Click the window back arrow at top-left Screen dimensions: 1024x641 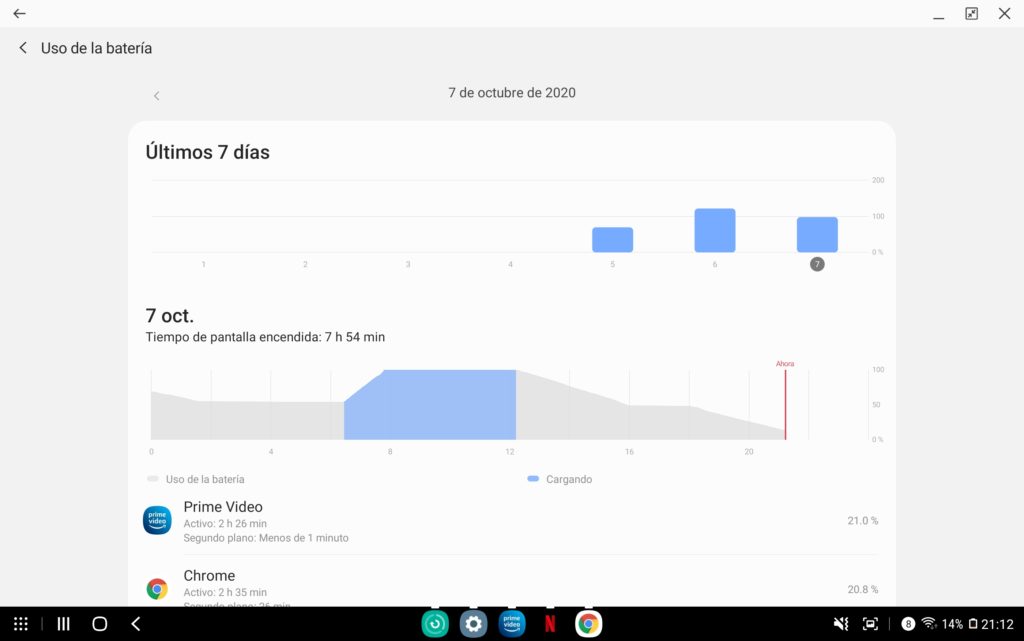pyautogui.click(x=19, y=14)
